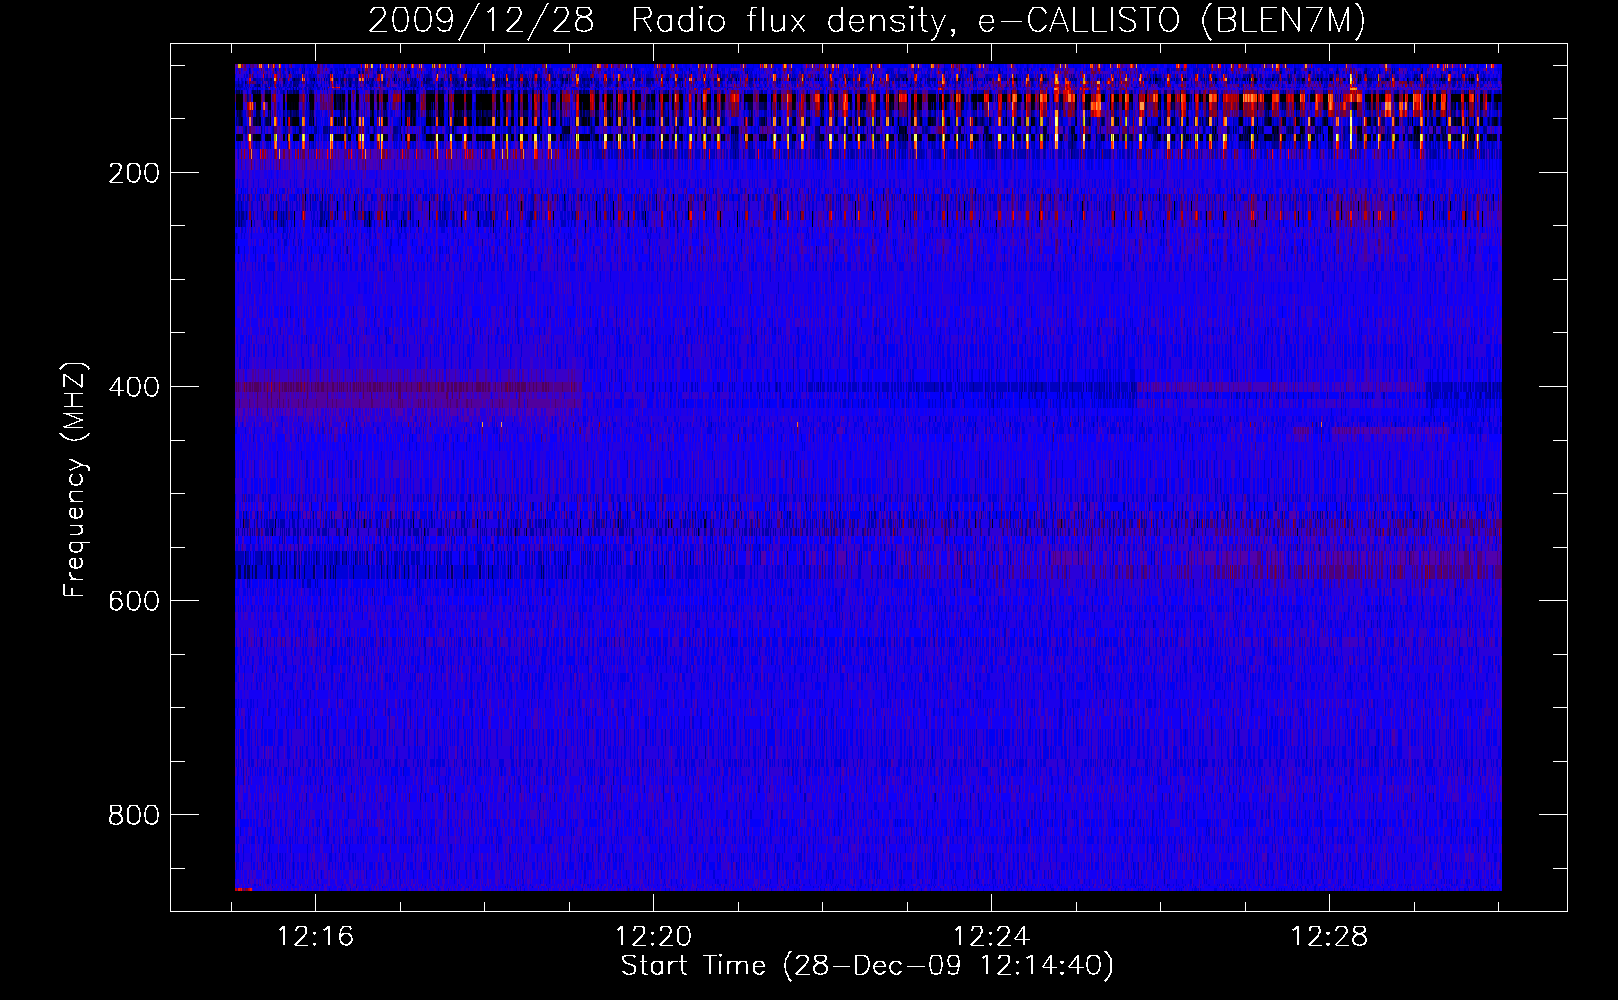Viewport: 1618px width, 1000px height.
Task: Click the 12:16 time tick label
Action: pyautogui.click(x=315, y=937)
